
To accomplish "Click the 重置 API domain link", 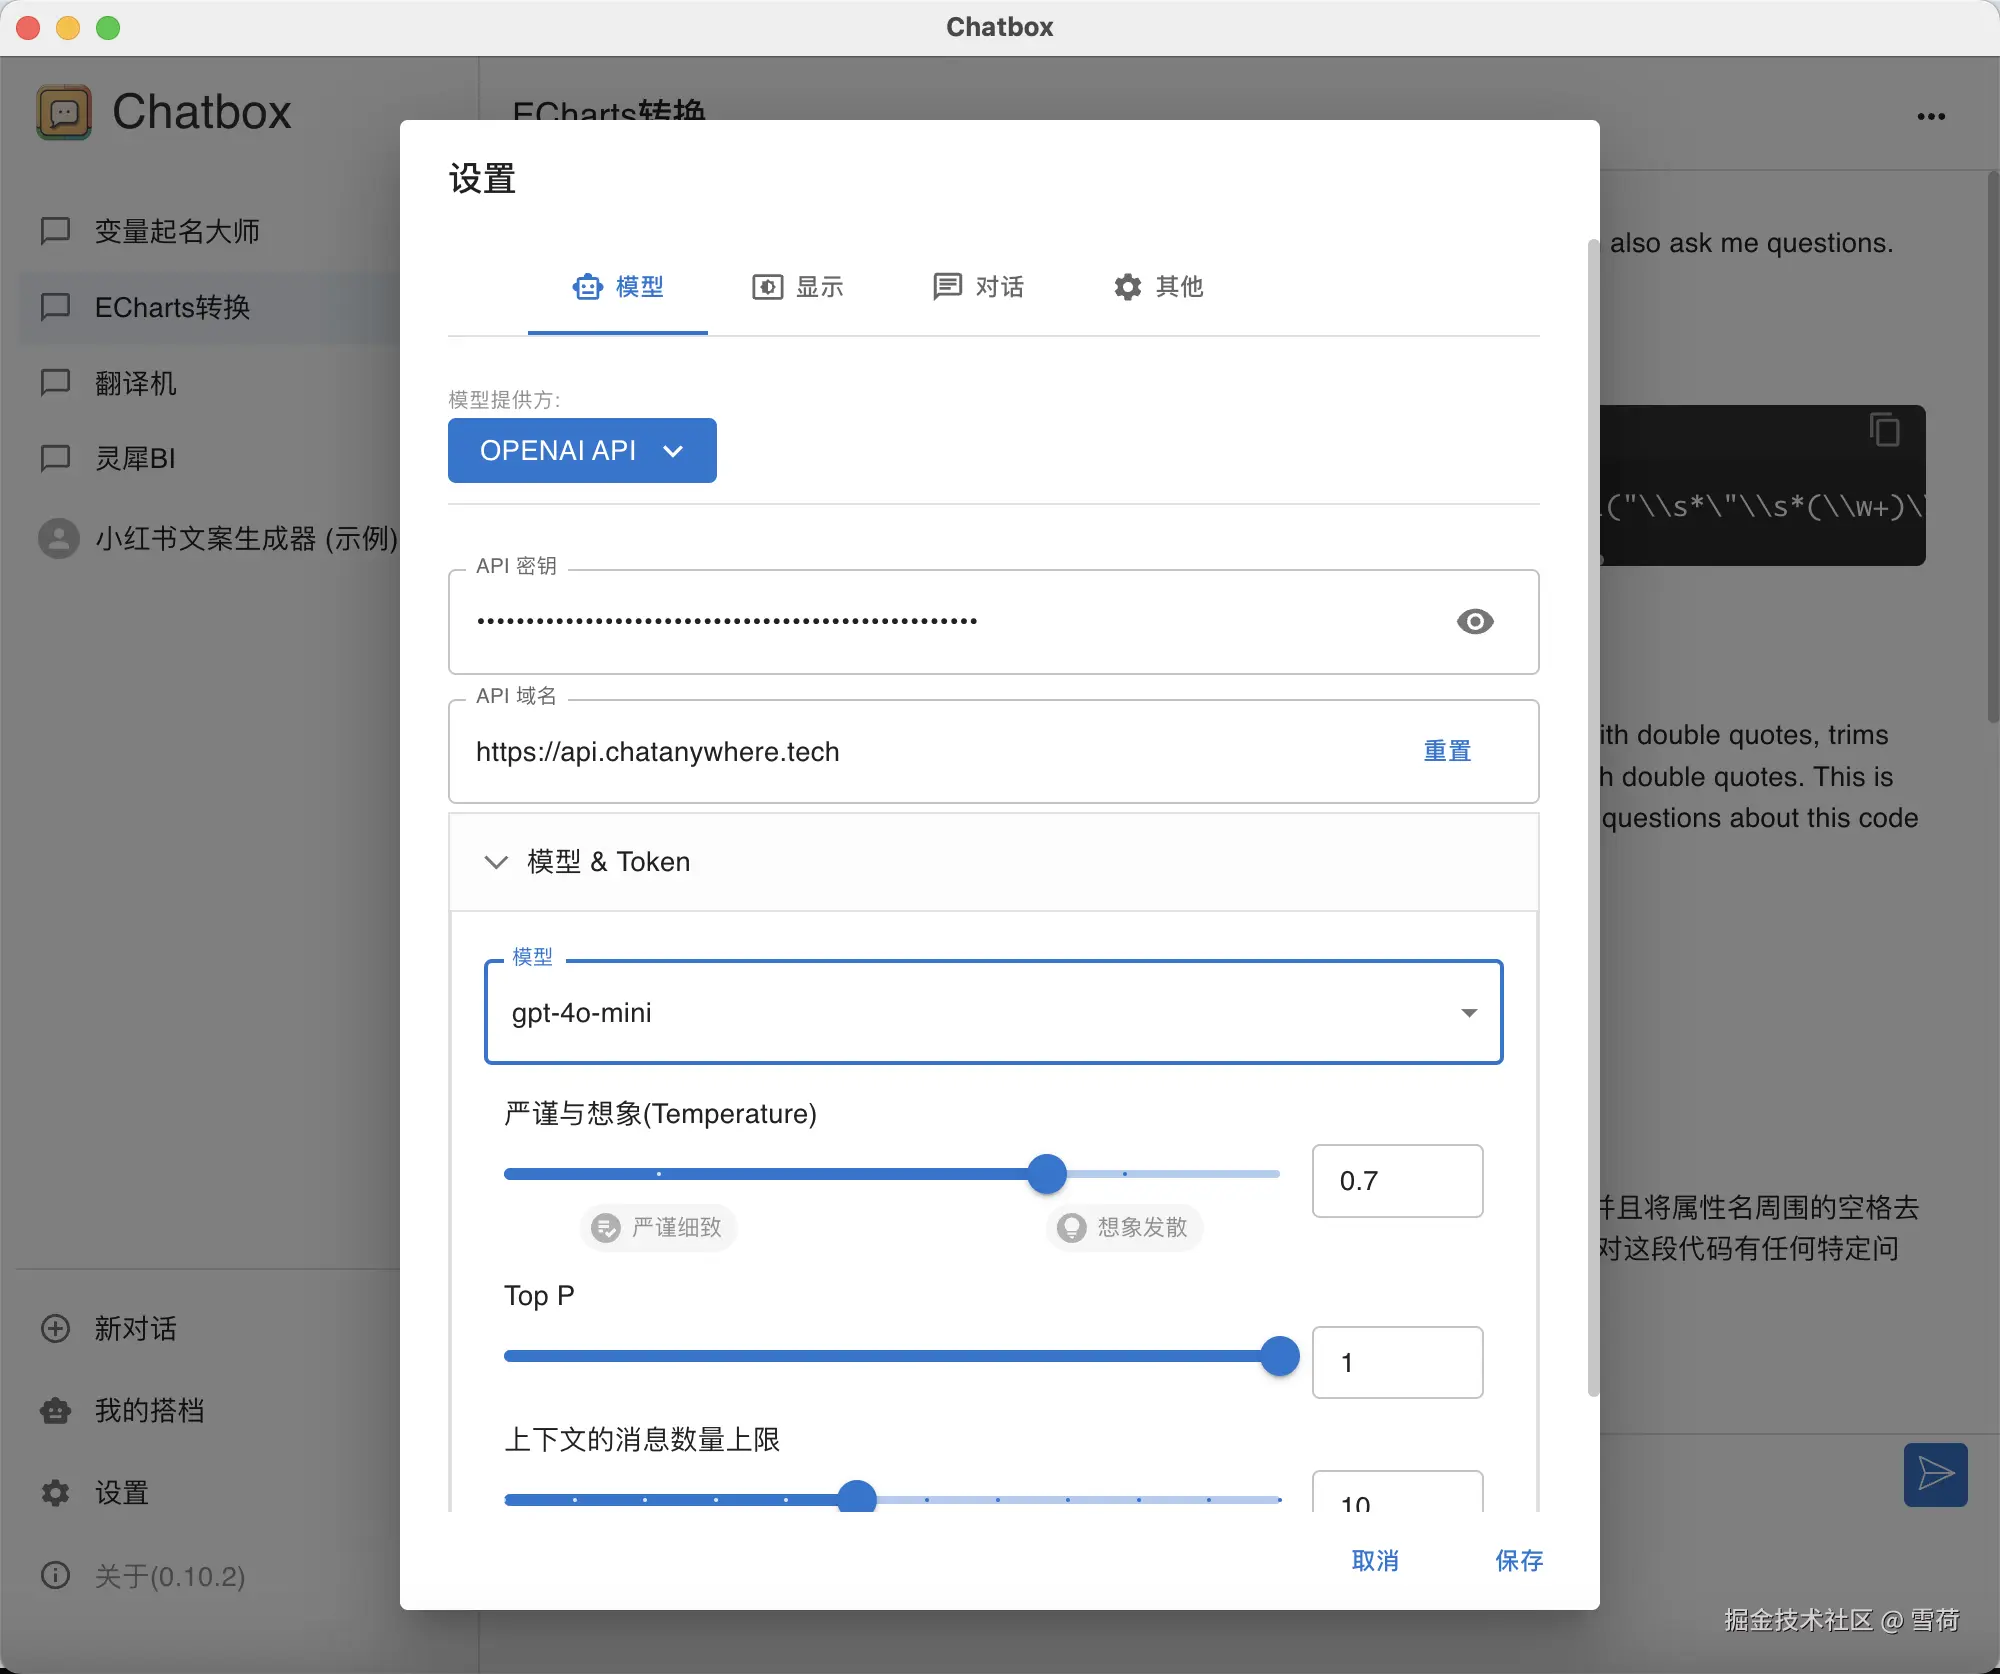I will pyautogui.click(x=1447, y=751).
